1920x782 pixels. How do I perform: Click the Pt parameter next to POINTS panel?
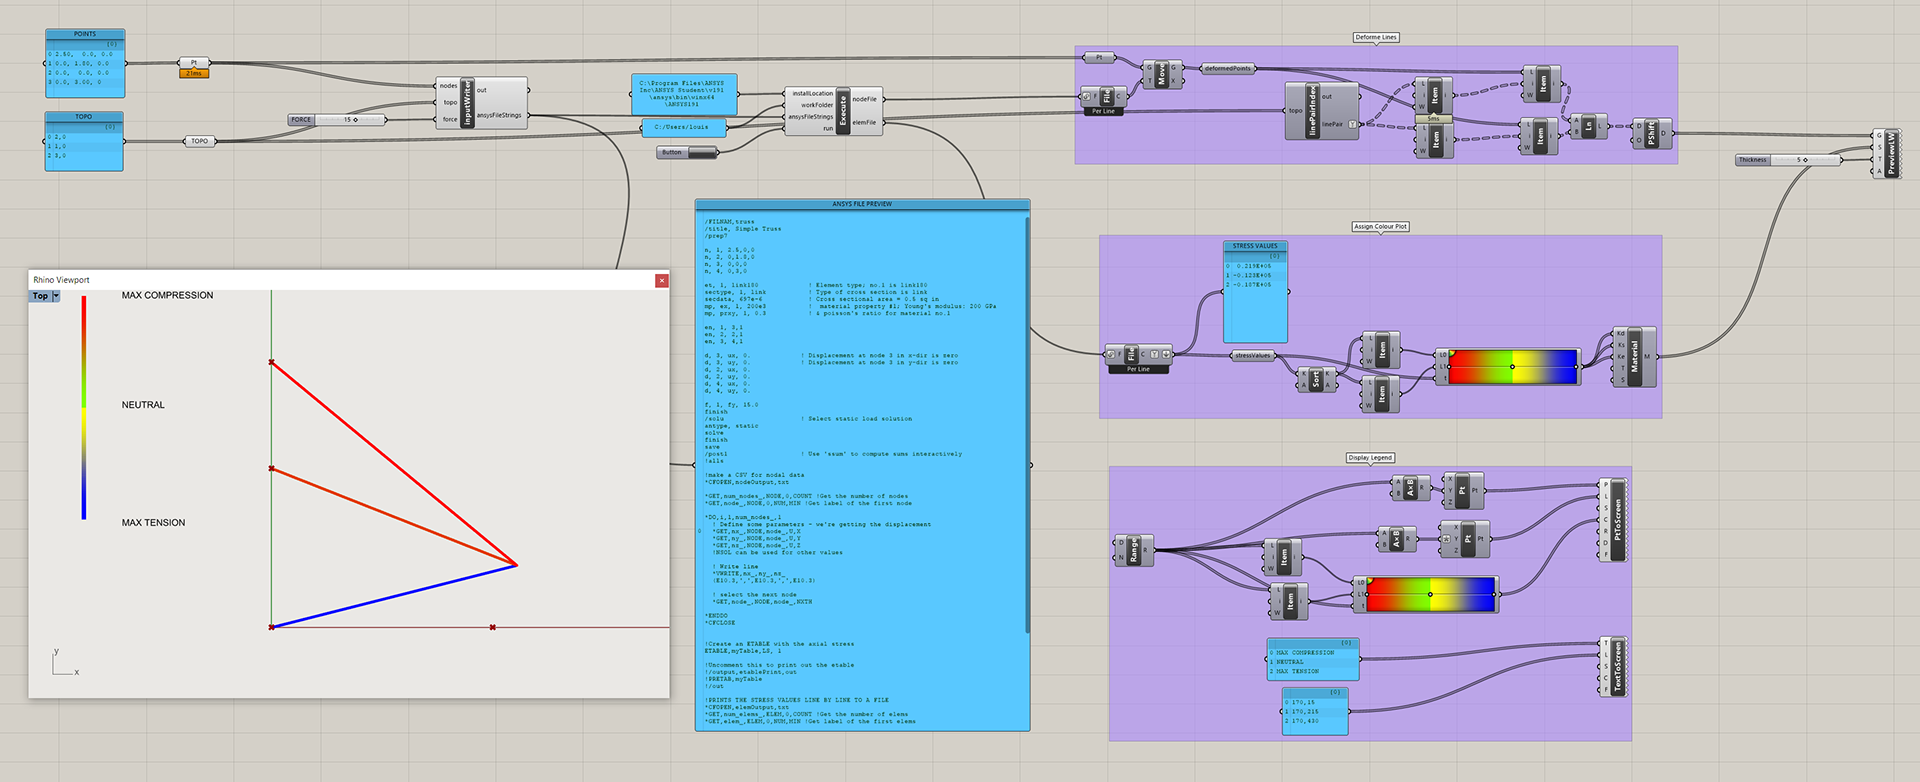point(194,62)
